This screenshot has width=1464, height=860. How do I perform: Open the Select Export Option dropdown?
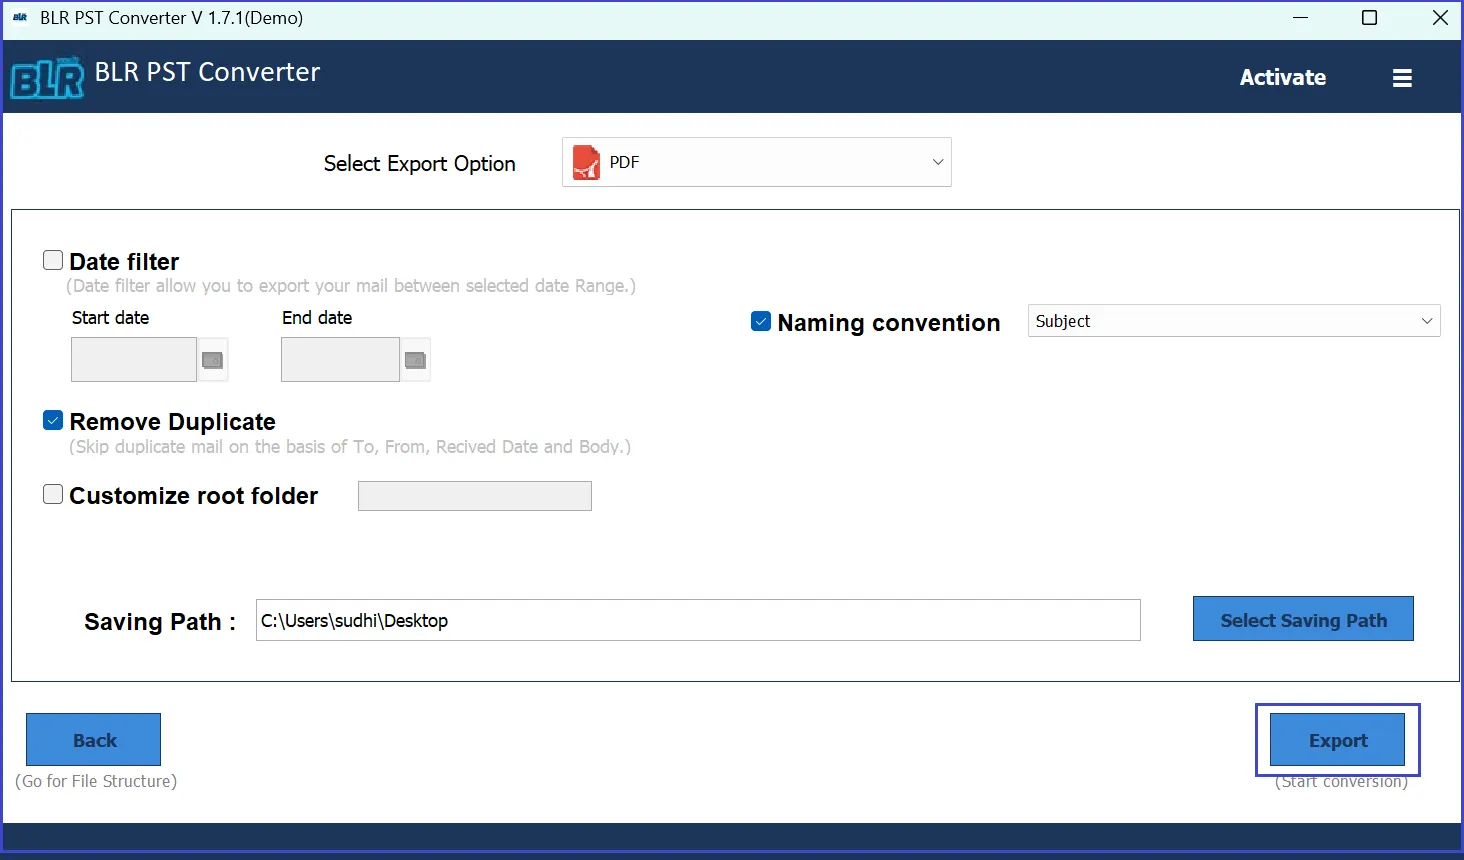coord(756,161)
